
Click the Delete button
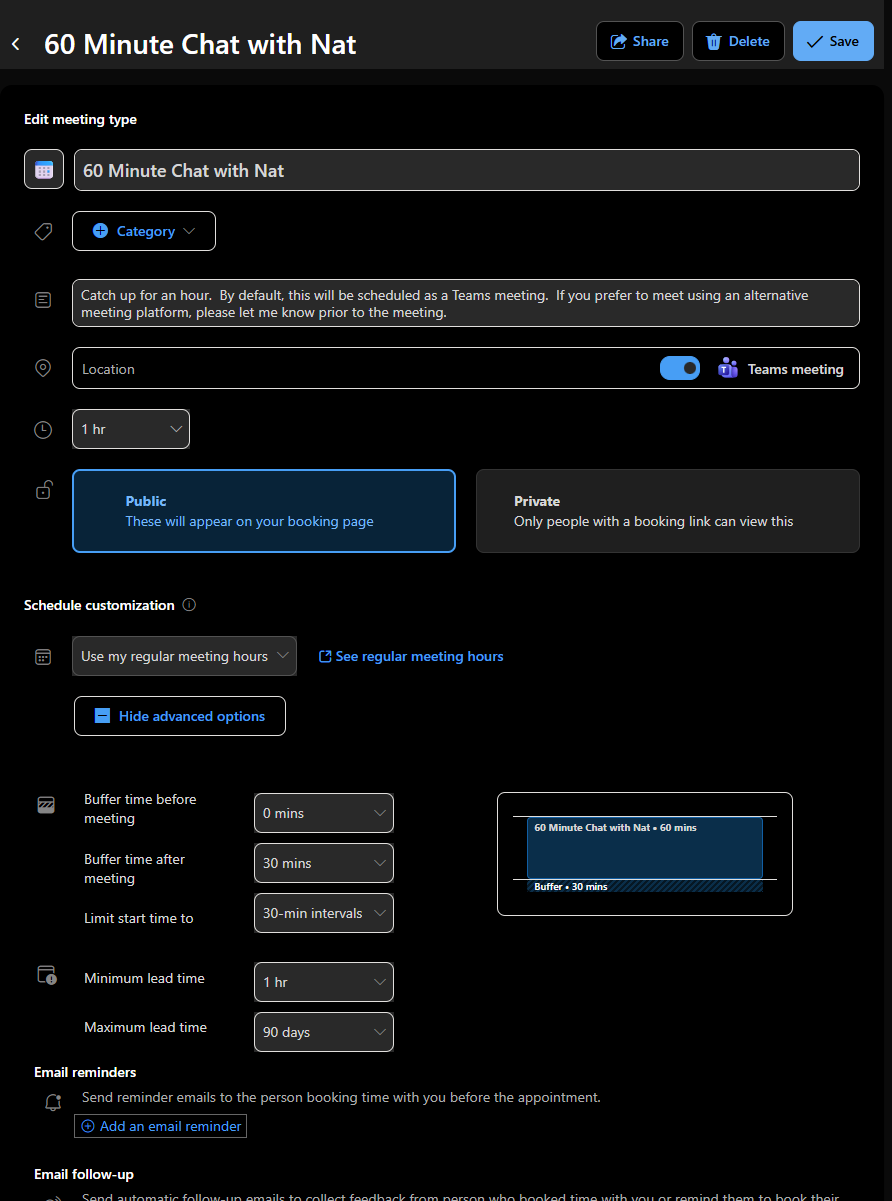(x=738, y=41)
